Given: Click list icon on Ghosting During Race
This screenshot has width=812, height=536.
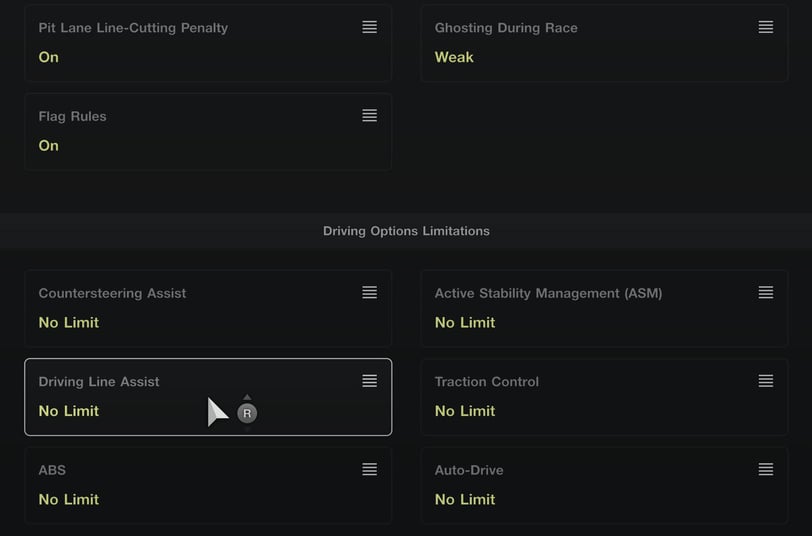Looking at the screenshot, I should 765,28.
